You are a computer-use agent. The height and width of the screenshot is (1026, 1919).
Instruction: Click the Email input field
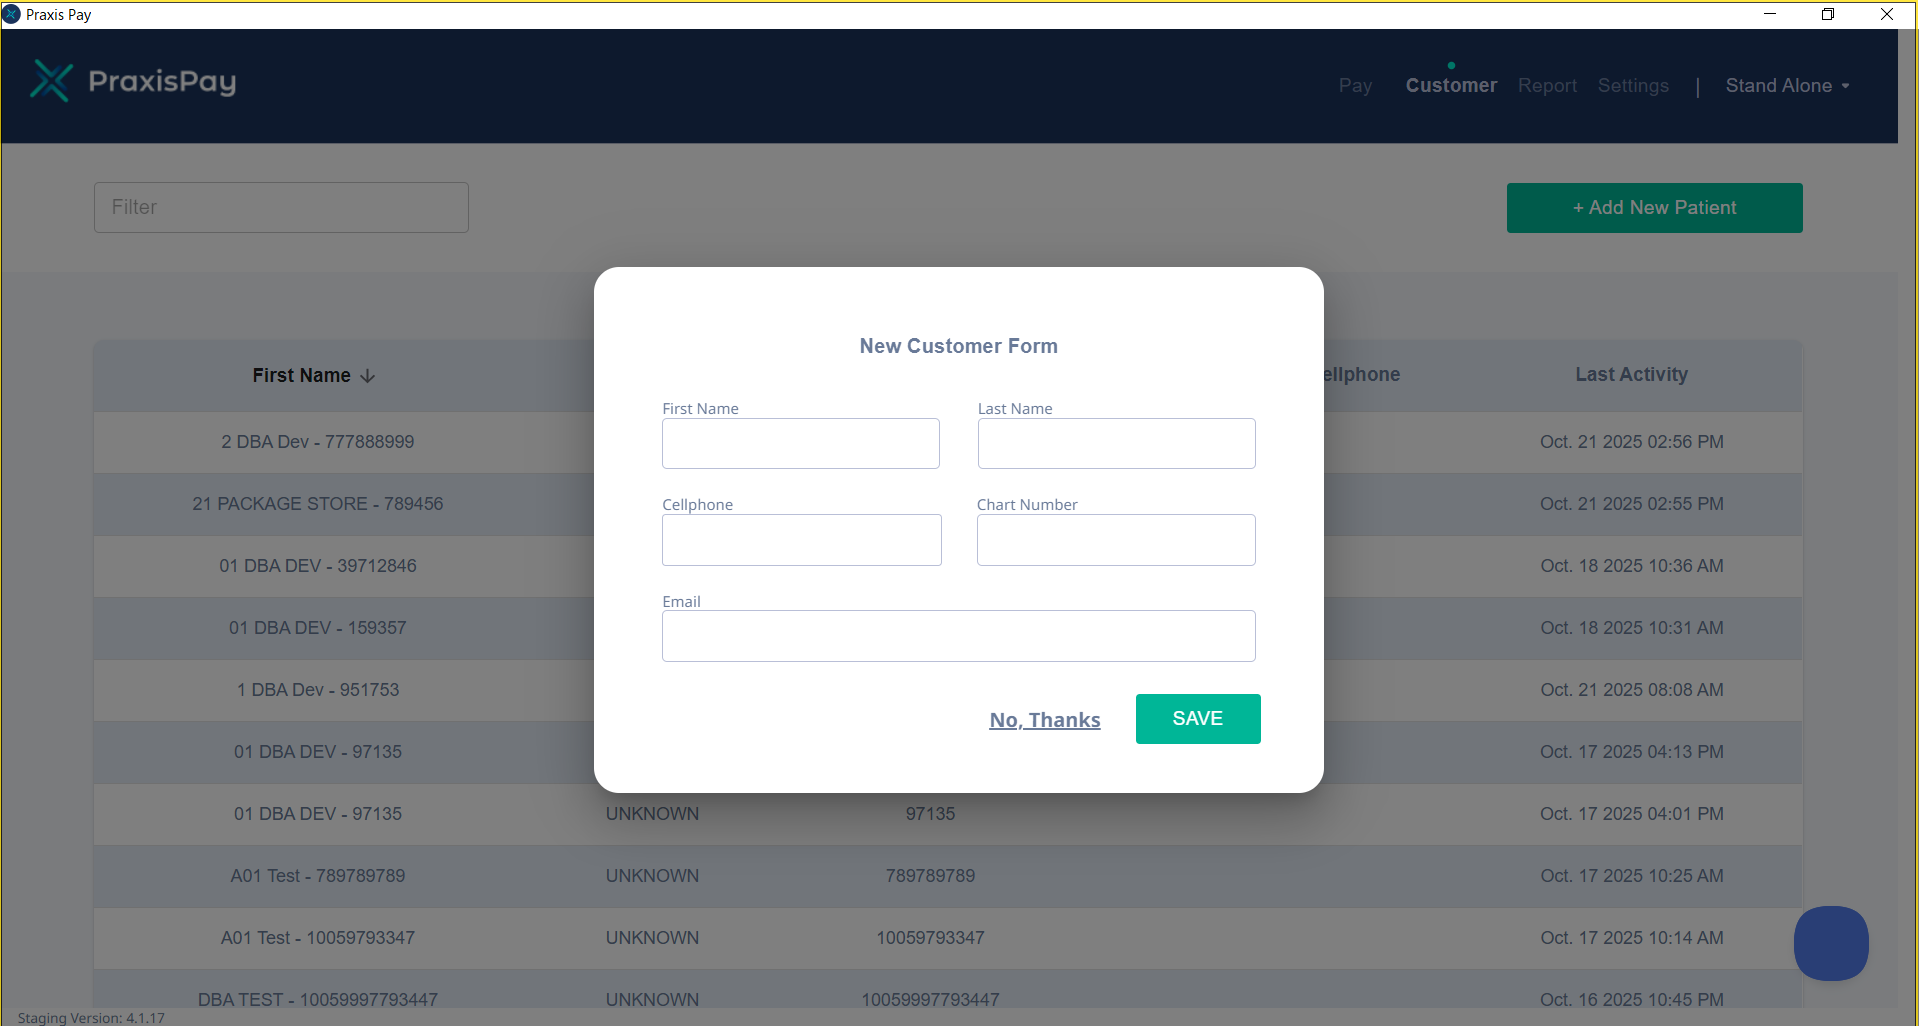(x=958, y=636)
